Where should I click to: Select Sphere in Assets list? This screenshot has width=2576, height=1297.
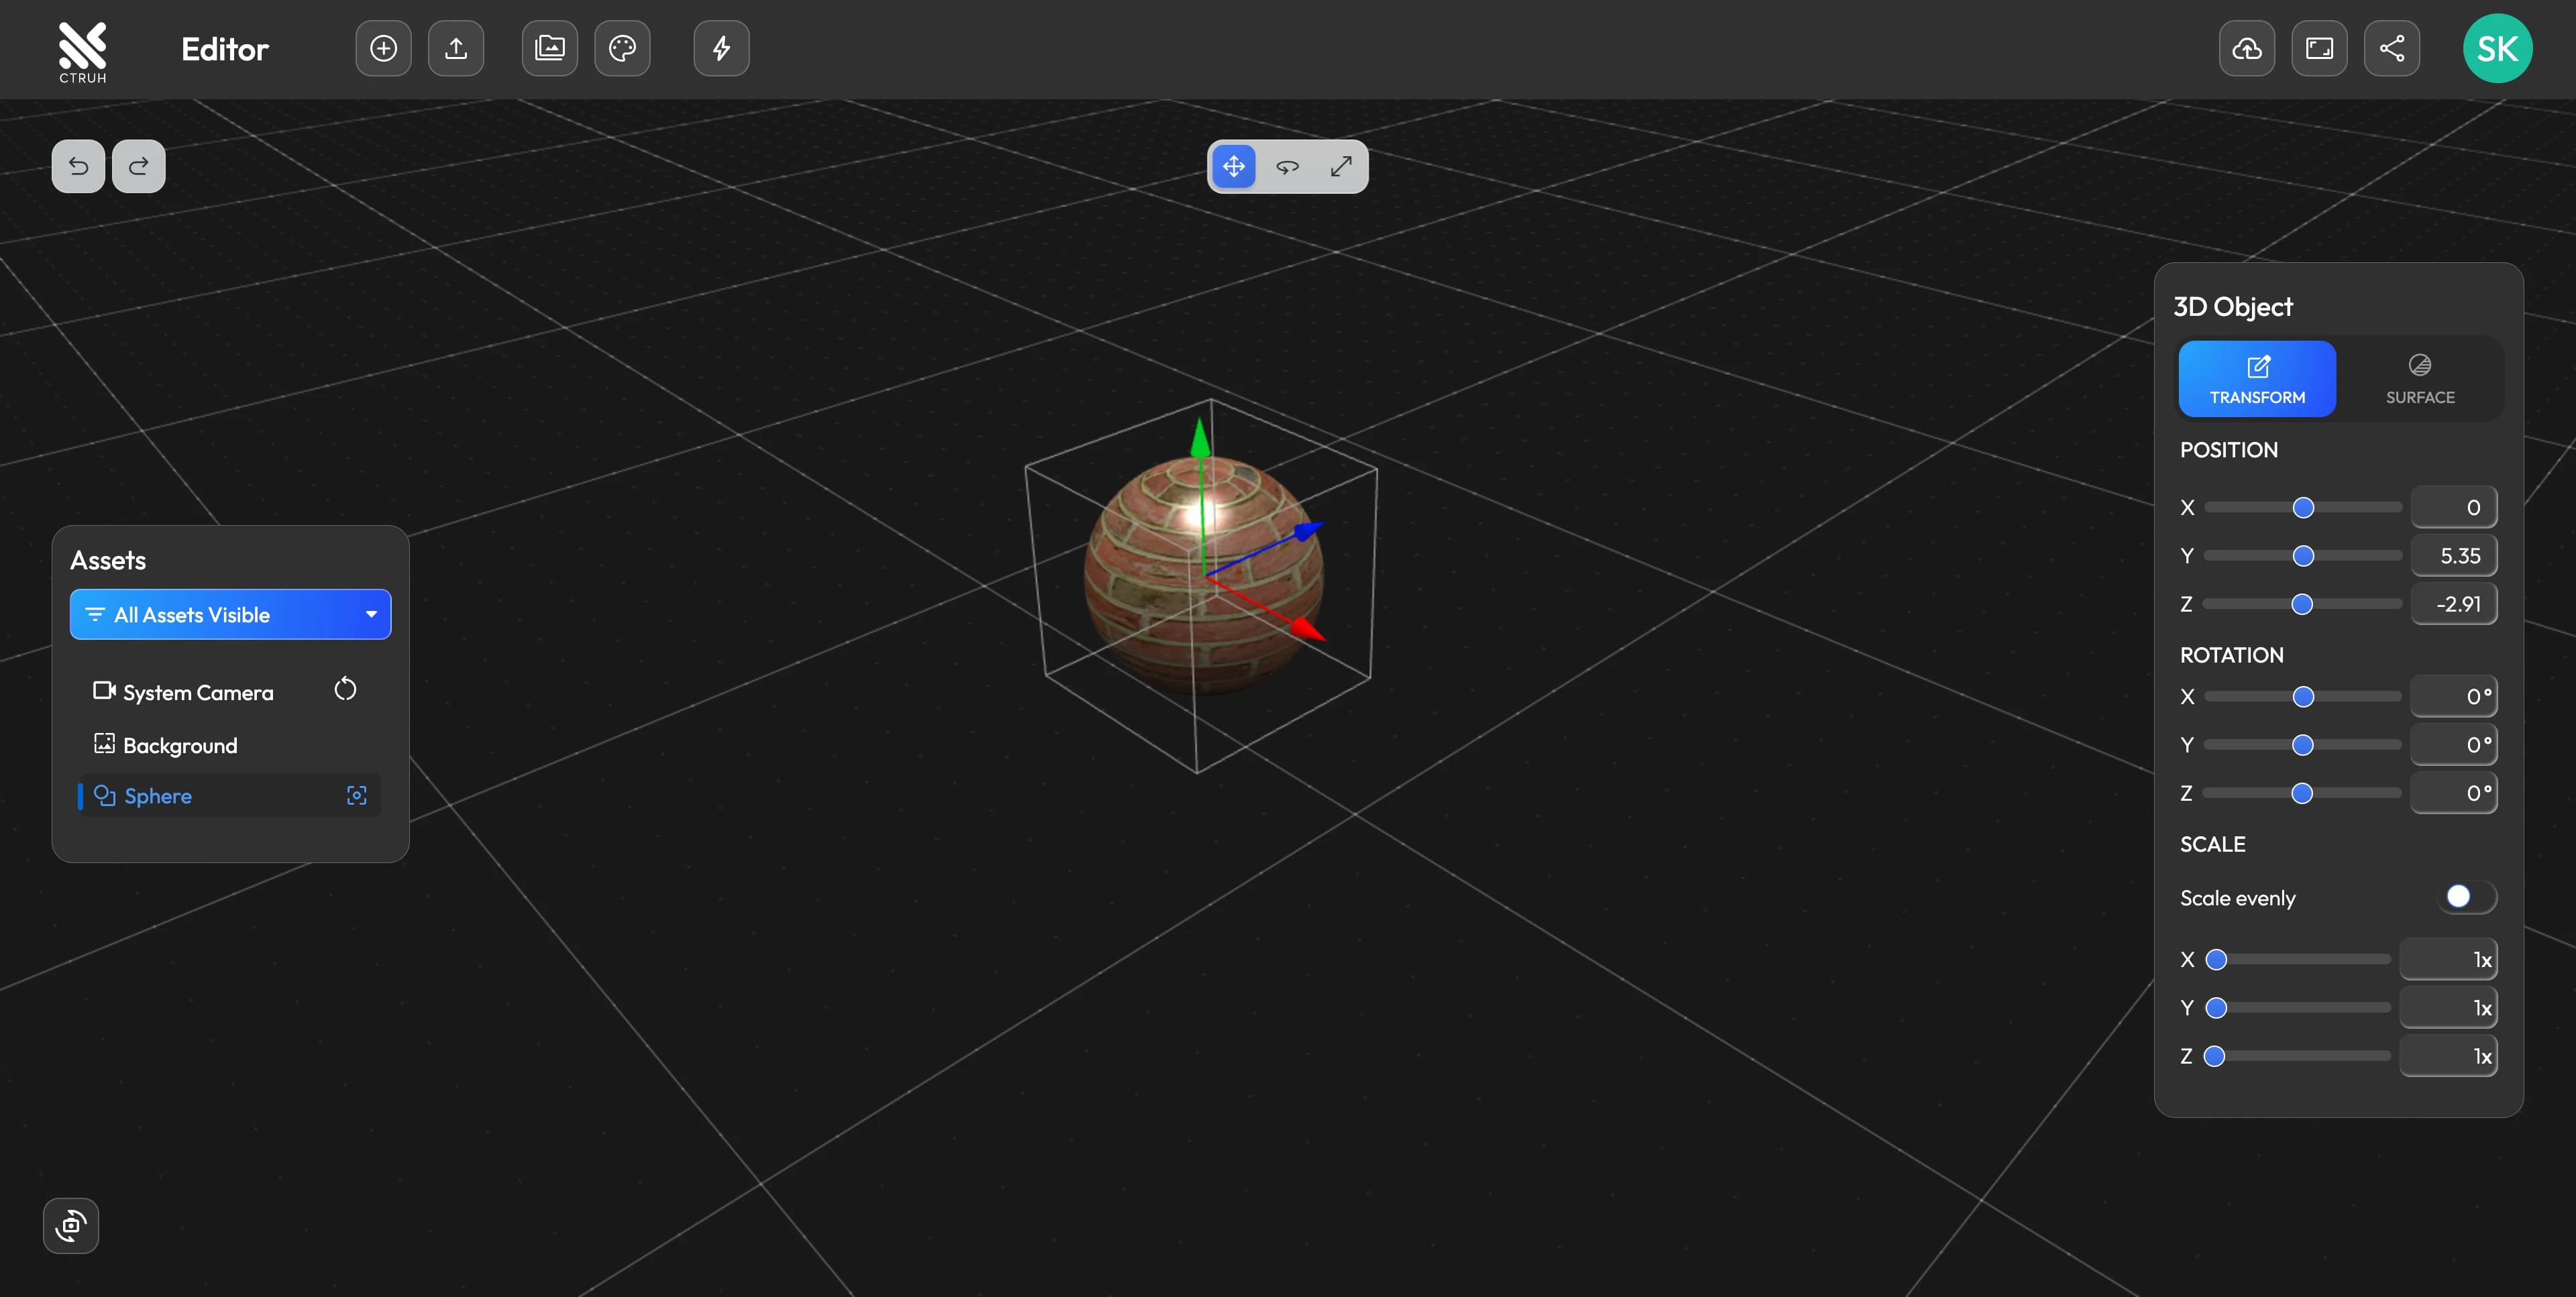pos(229,796)
